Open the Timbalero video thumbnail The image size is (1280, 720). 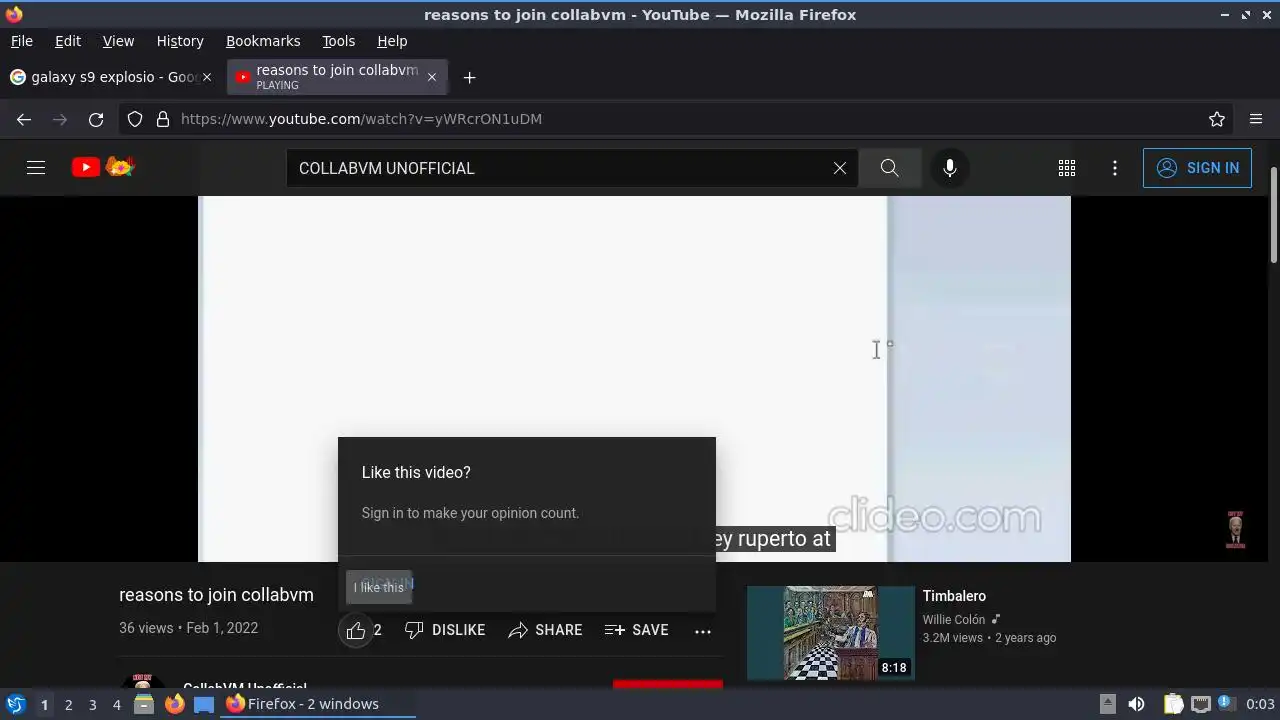point(831,633)
